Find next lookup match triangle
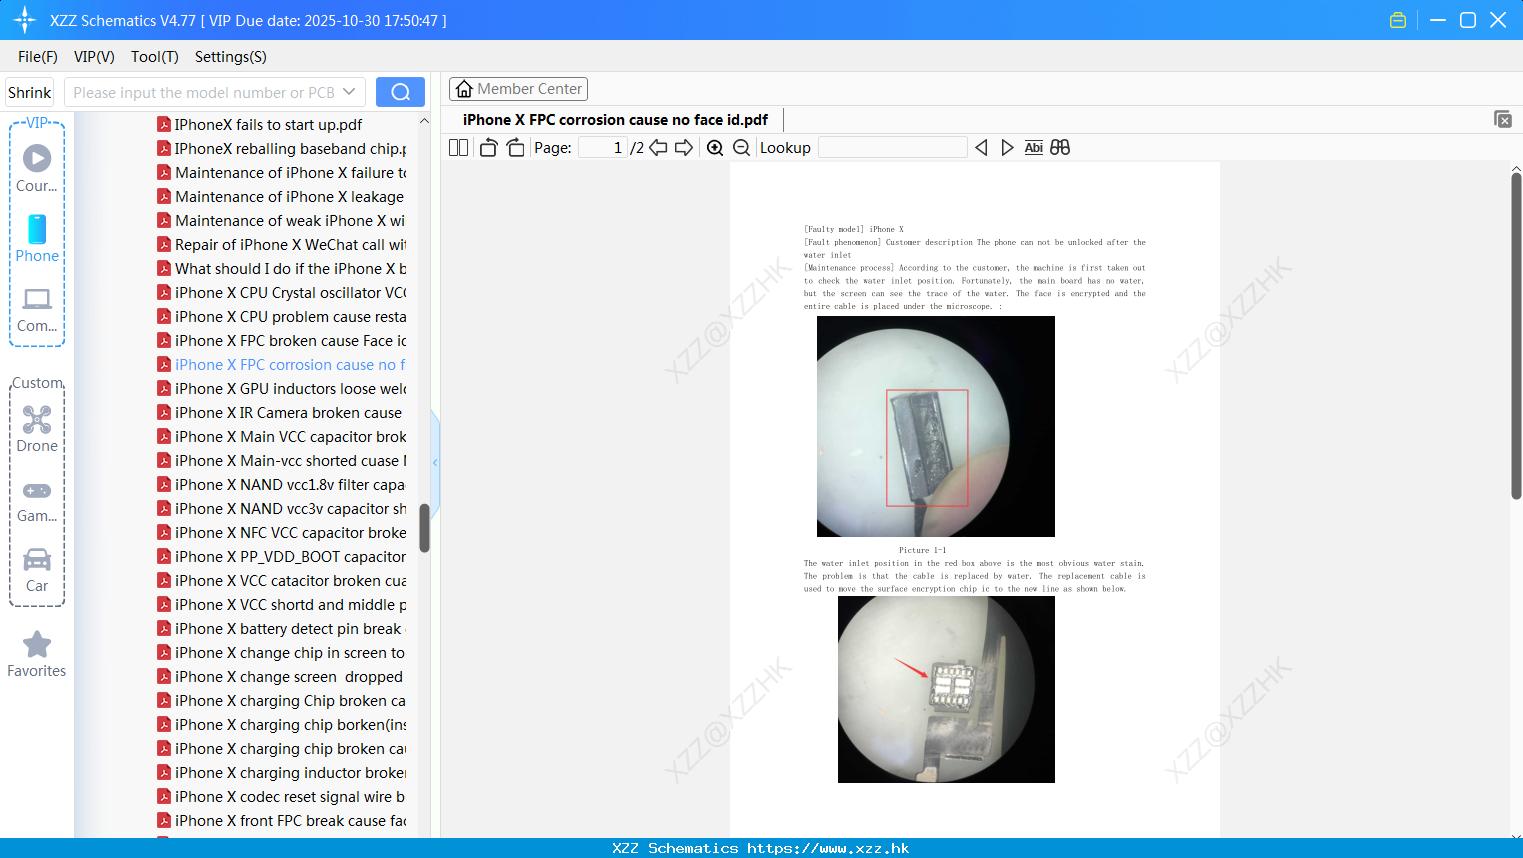The image size is (1523, 858). pos(1007,148)
